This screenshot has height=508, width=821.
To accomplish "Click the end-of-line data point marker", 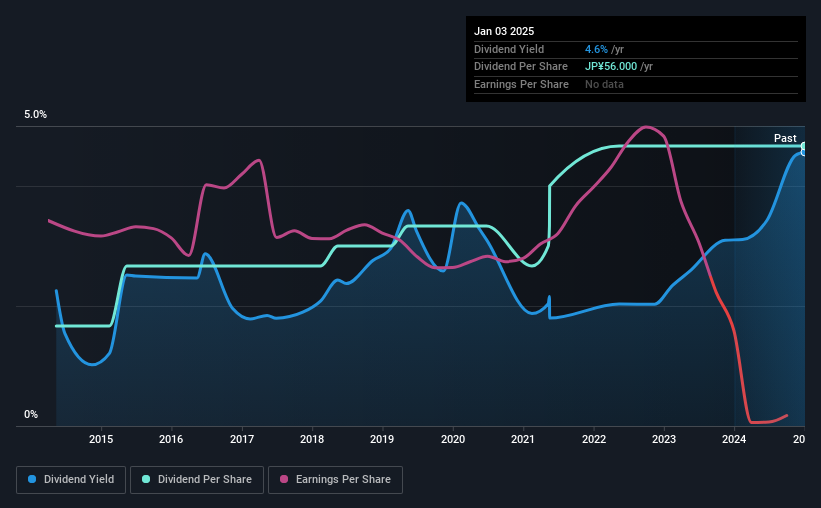I will tap(804, 149).
